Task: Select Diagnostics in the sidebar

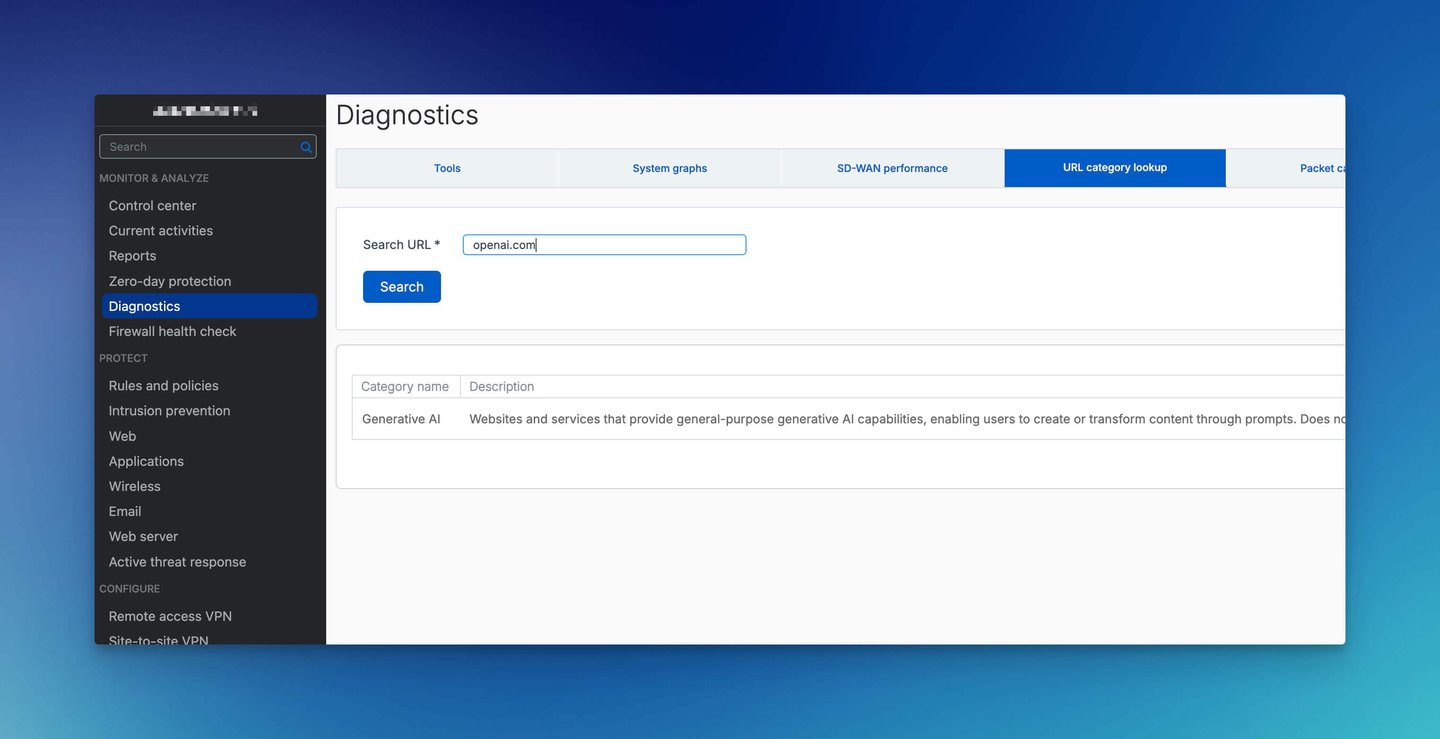Action: tap(210, 306)
